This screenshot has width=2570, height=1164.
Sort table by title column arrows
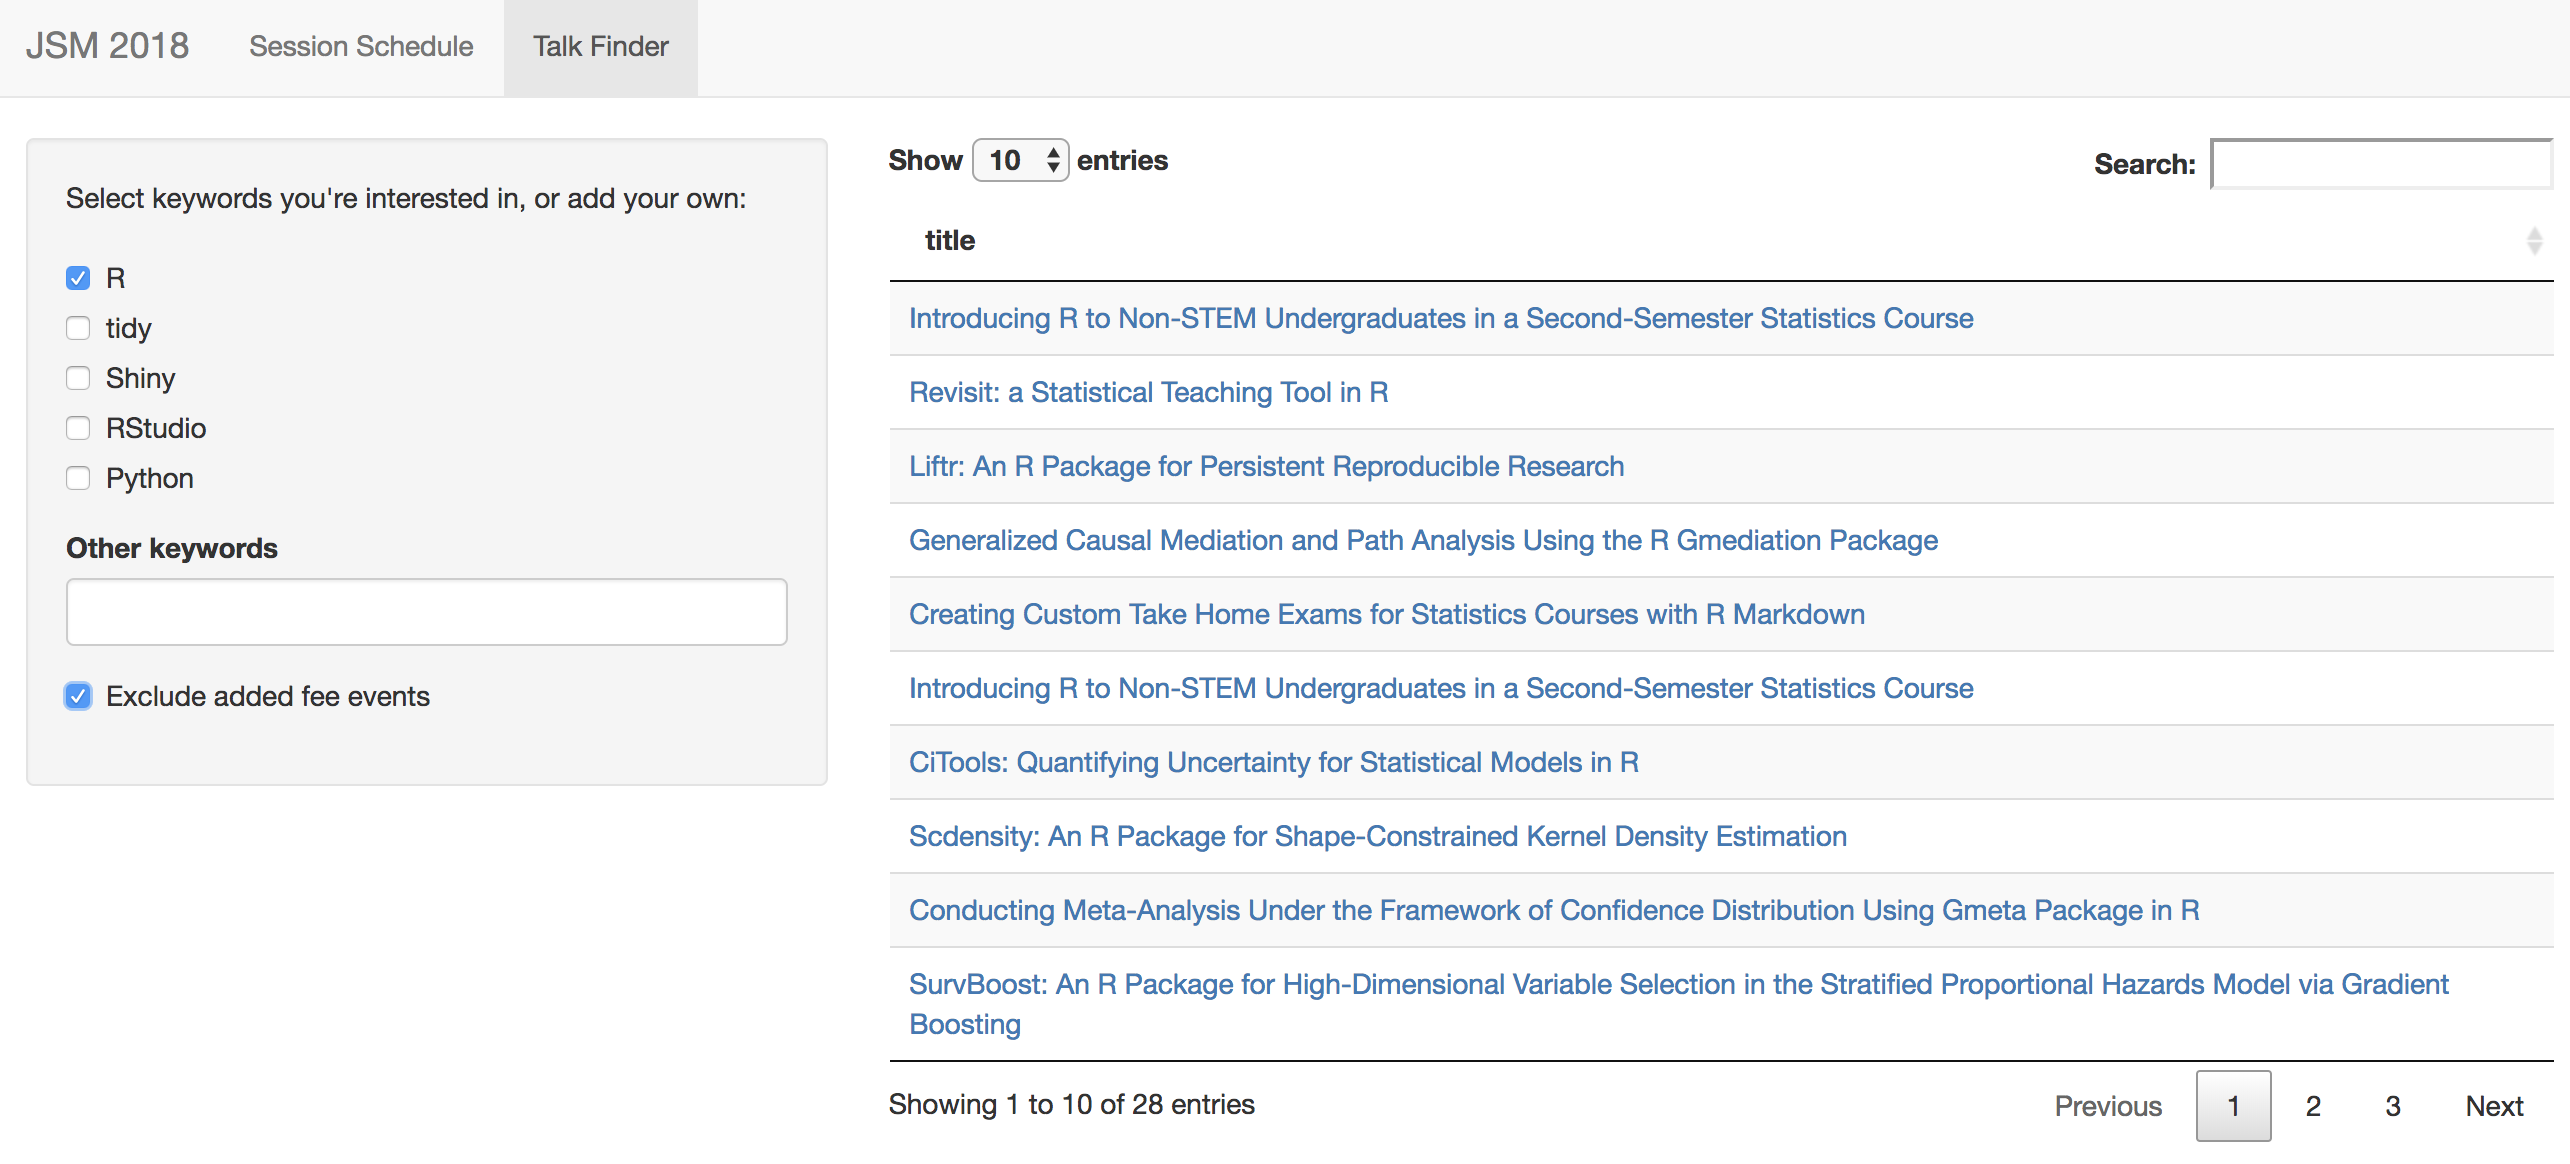click(x=2533, y=241)
